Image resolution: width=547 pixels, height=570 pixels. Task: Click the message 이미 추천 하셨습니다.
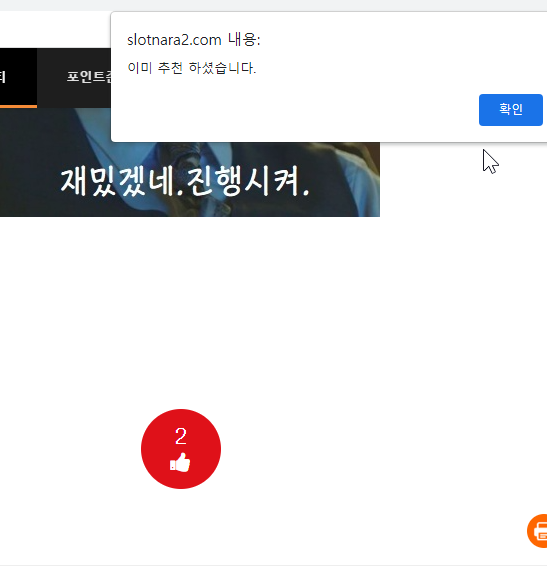[x=192, y=68]
